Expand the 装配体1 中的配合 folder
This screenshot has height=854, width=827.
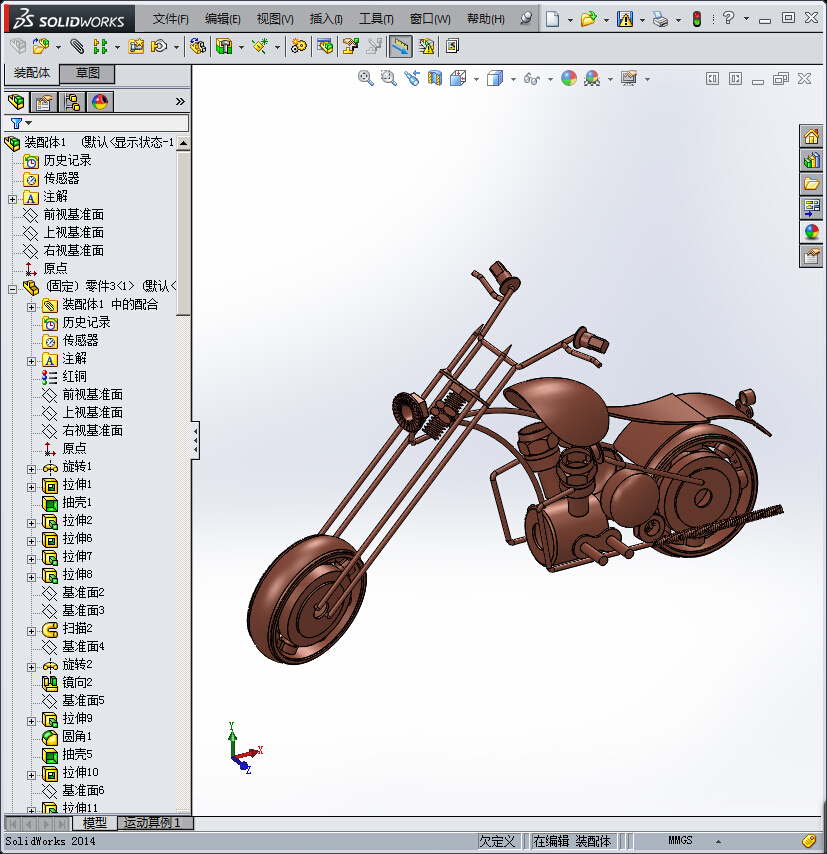pyautogui.click(x=32, y=307)
